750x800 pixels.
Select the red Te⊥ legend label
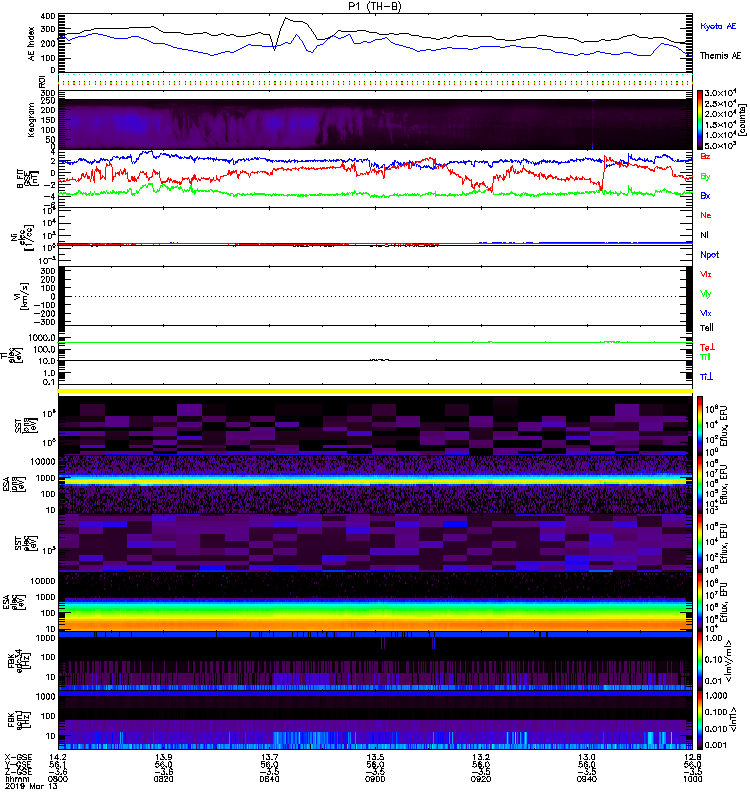pos(708,347)
